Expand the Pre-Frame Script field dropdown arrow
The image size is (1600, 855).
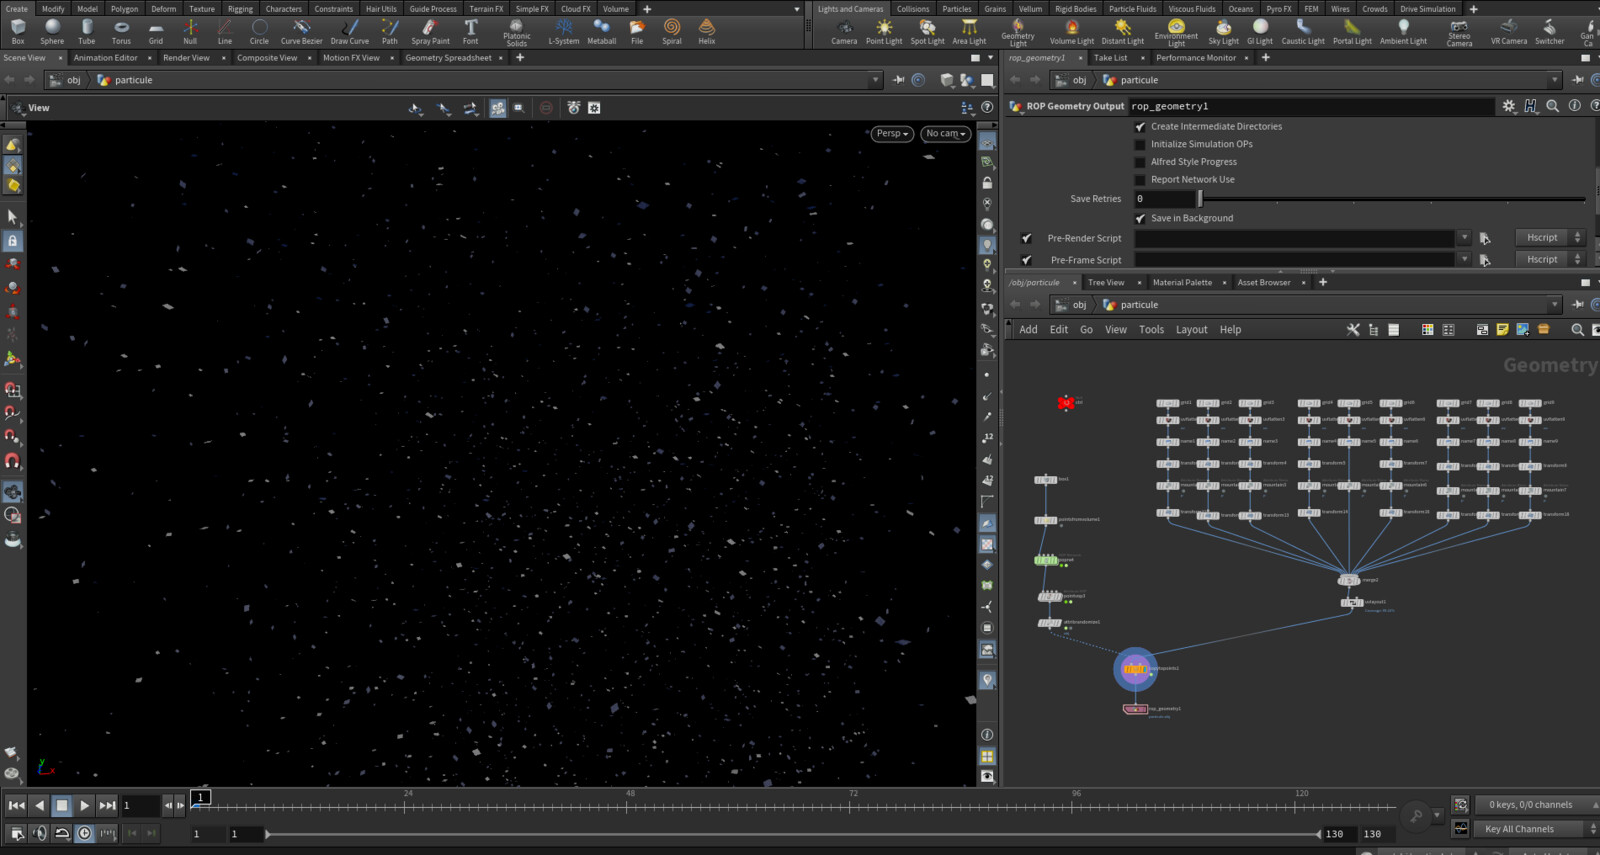tap(1464, 260)
